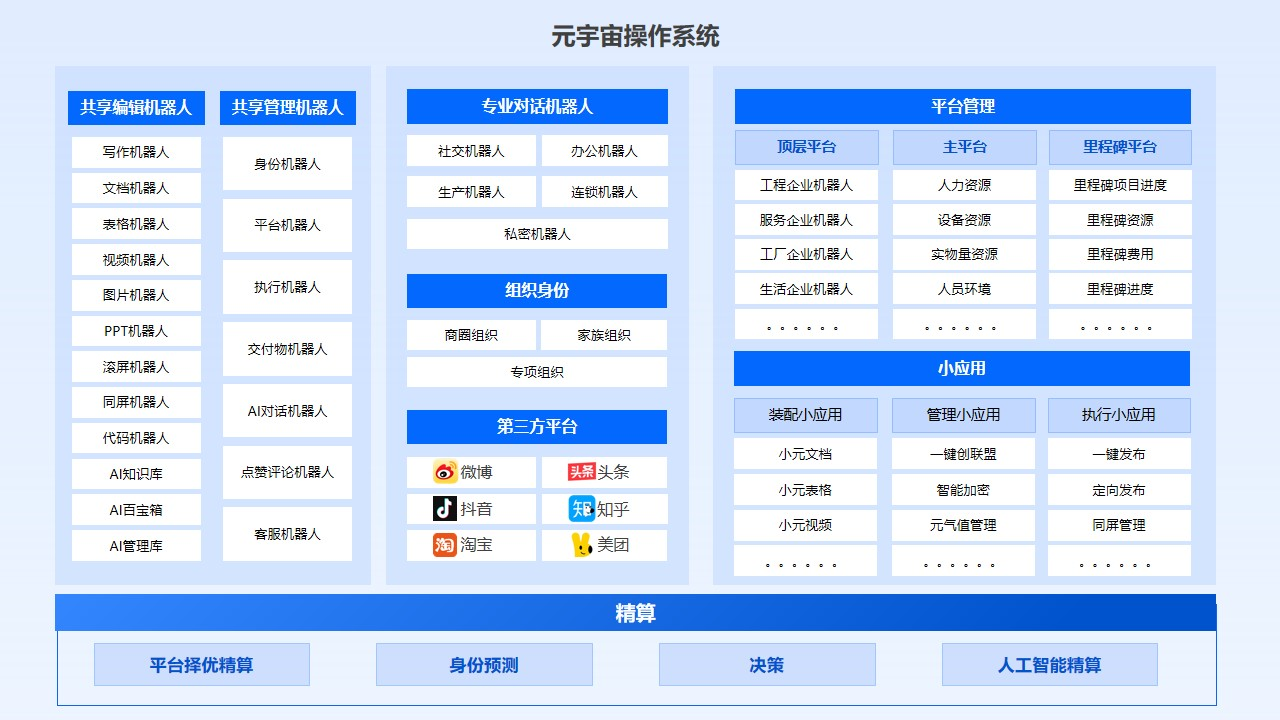Click the 生产机器人 item
The width and height of the screenshot is (1280, 720).
[471, 192]
